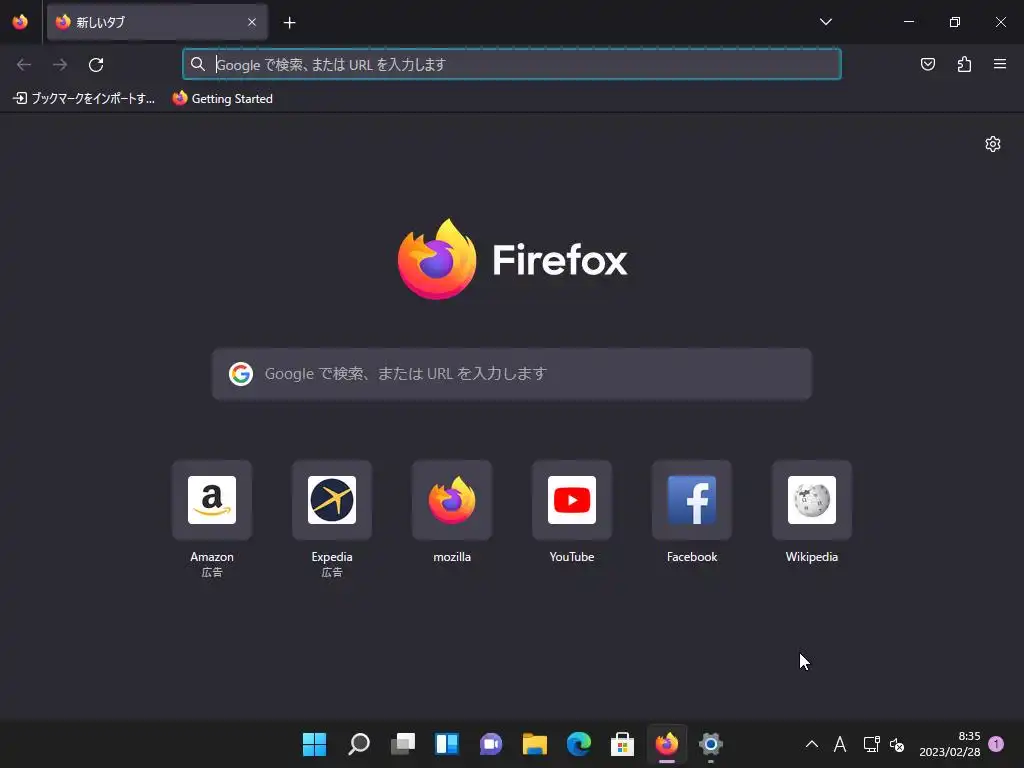Expand the list all tabs dropdown

click(x=825, y=22)
